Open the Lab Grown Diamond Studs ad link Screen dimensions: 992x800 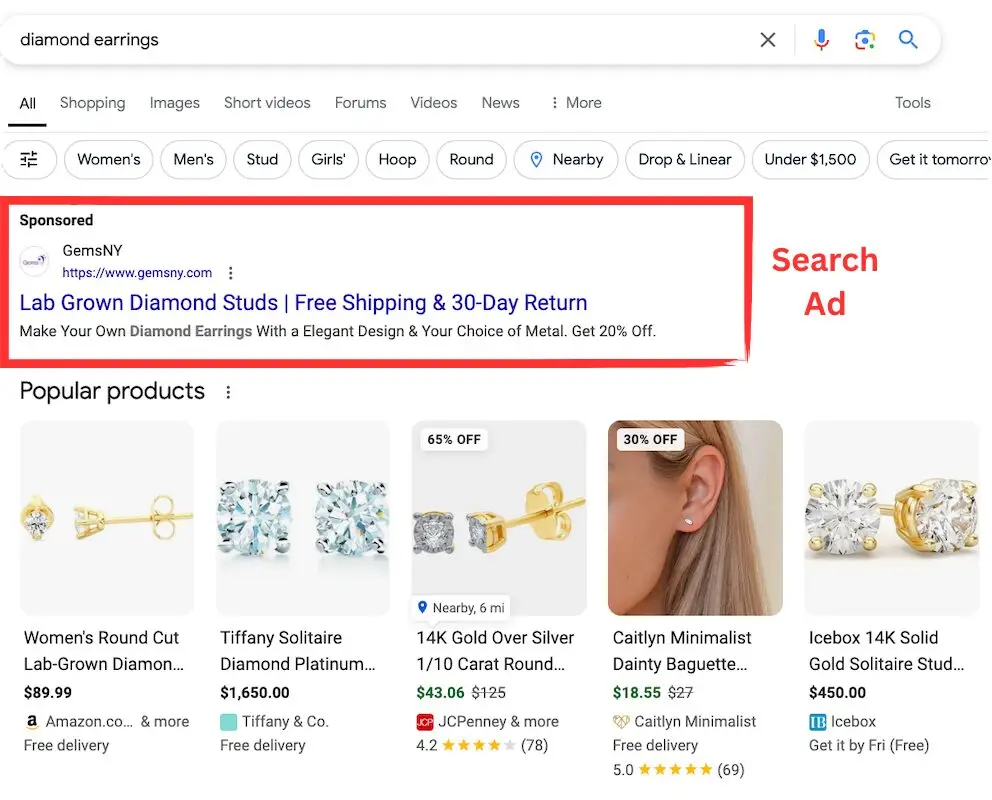(x=303, y=302)
